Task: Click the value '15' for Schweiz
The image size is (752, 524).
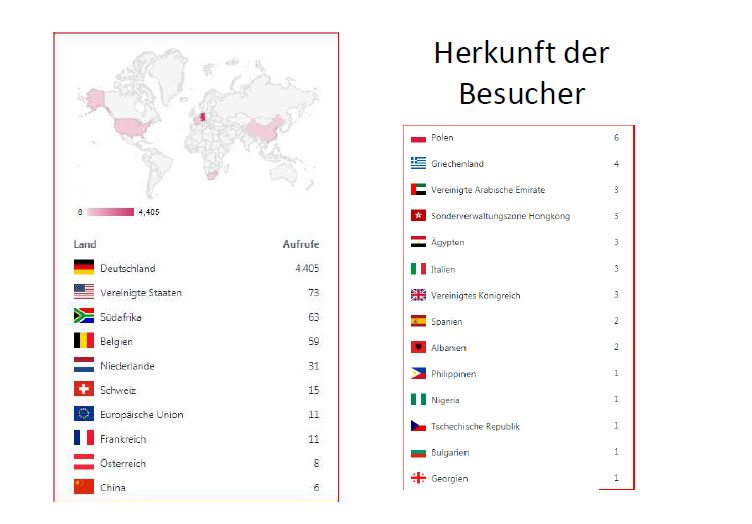Action: [314, 390]
